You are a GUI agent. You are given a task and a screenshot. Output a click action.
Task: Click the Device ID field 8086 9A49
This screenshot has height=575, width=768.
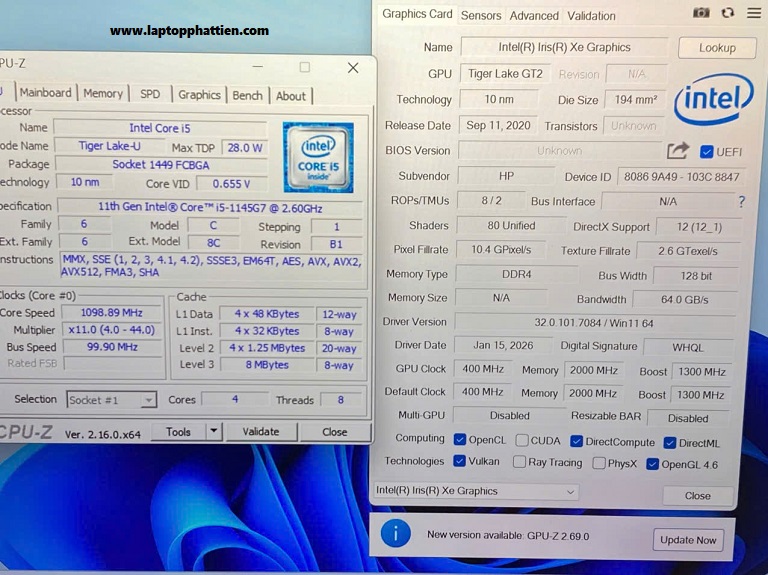pyautogui.click(x=681, y=177)
